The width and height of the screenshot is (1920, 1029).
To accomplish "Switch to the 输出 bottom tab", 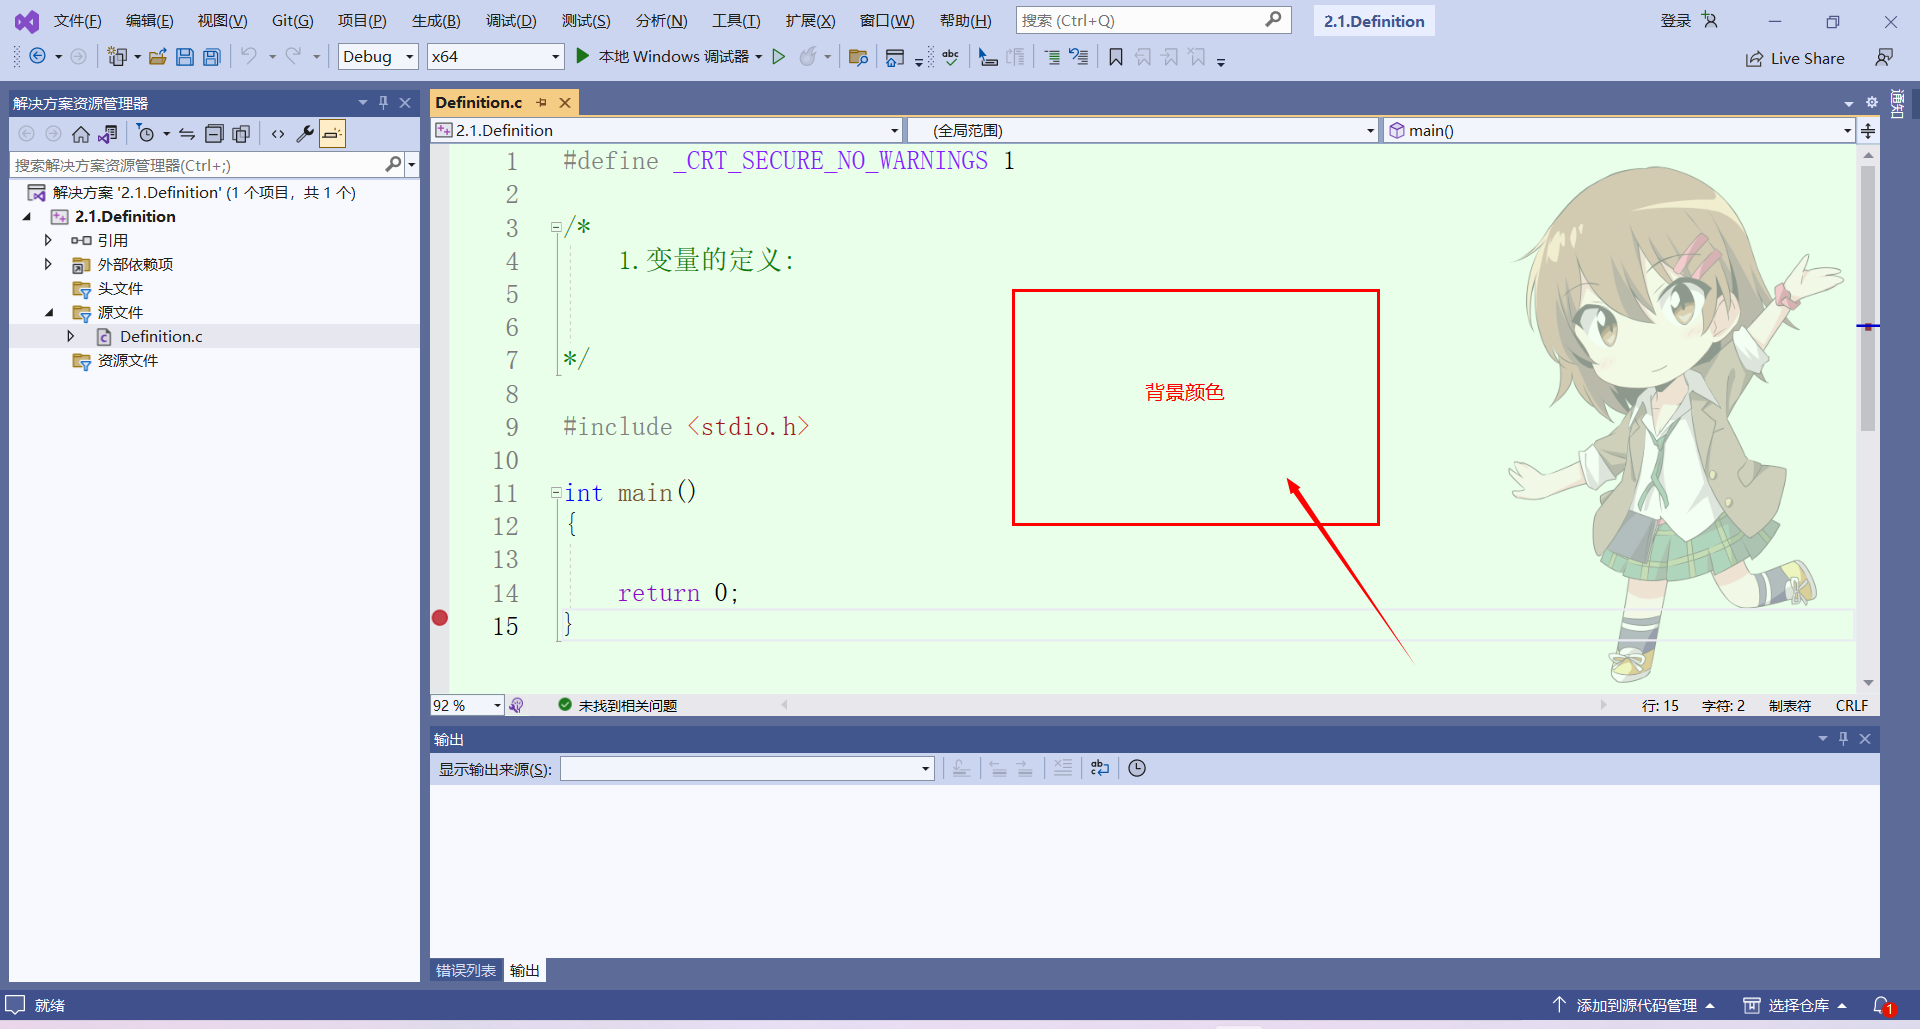I will [525, 970].
